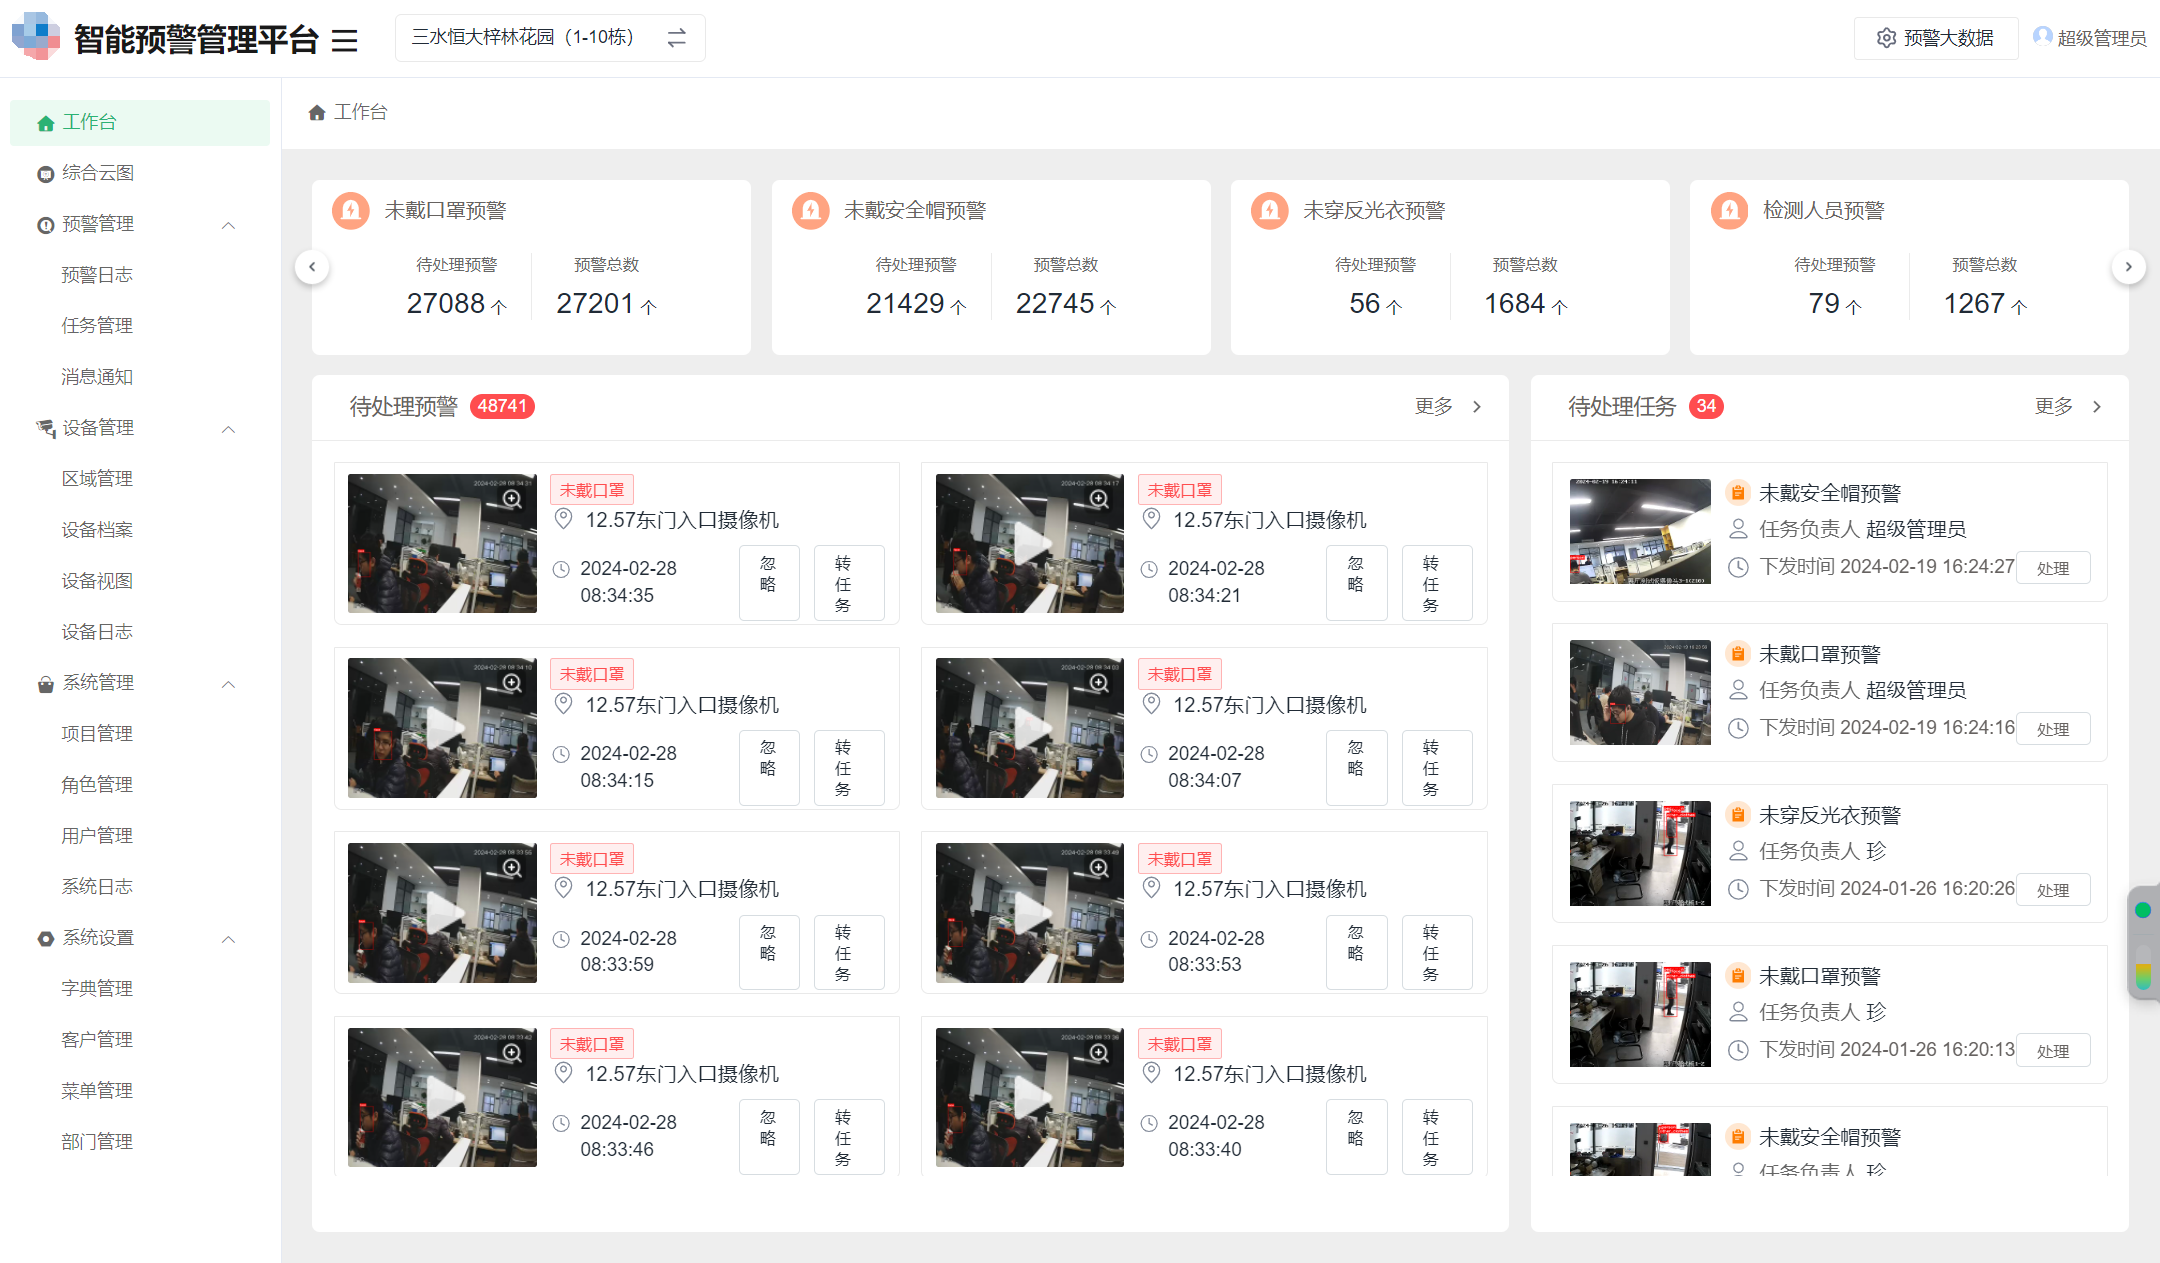The image size is (2160, 1263).
Task: Open thumbnail of 未穿反光衣预警 task
Action: coord(1640,853)
